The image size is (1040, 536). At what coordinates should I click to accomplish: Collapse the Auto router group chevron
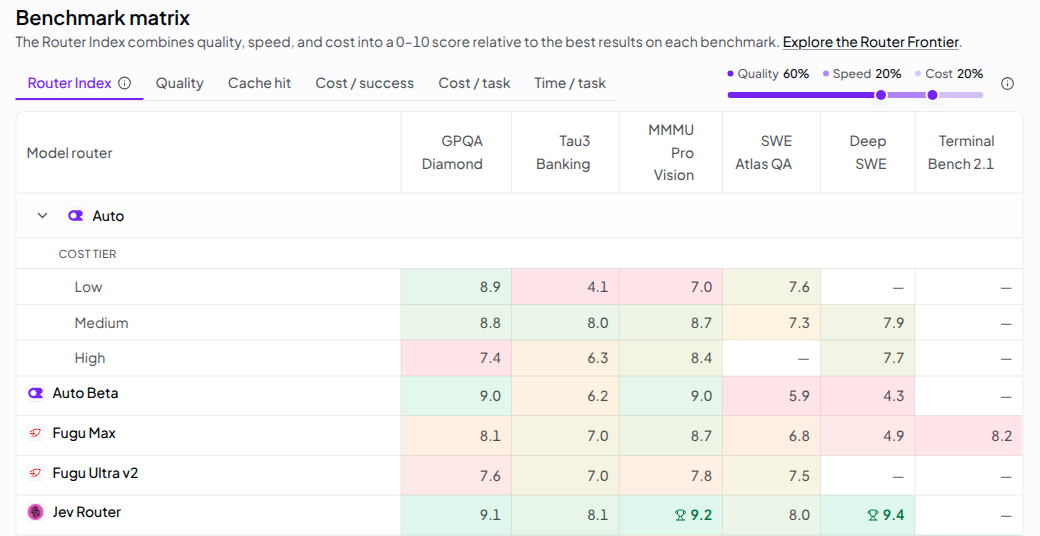42,216
